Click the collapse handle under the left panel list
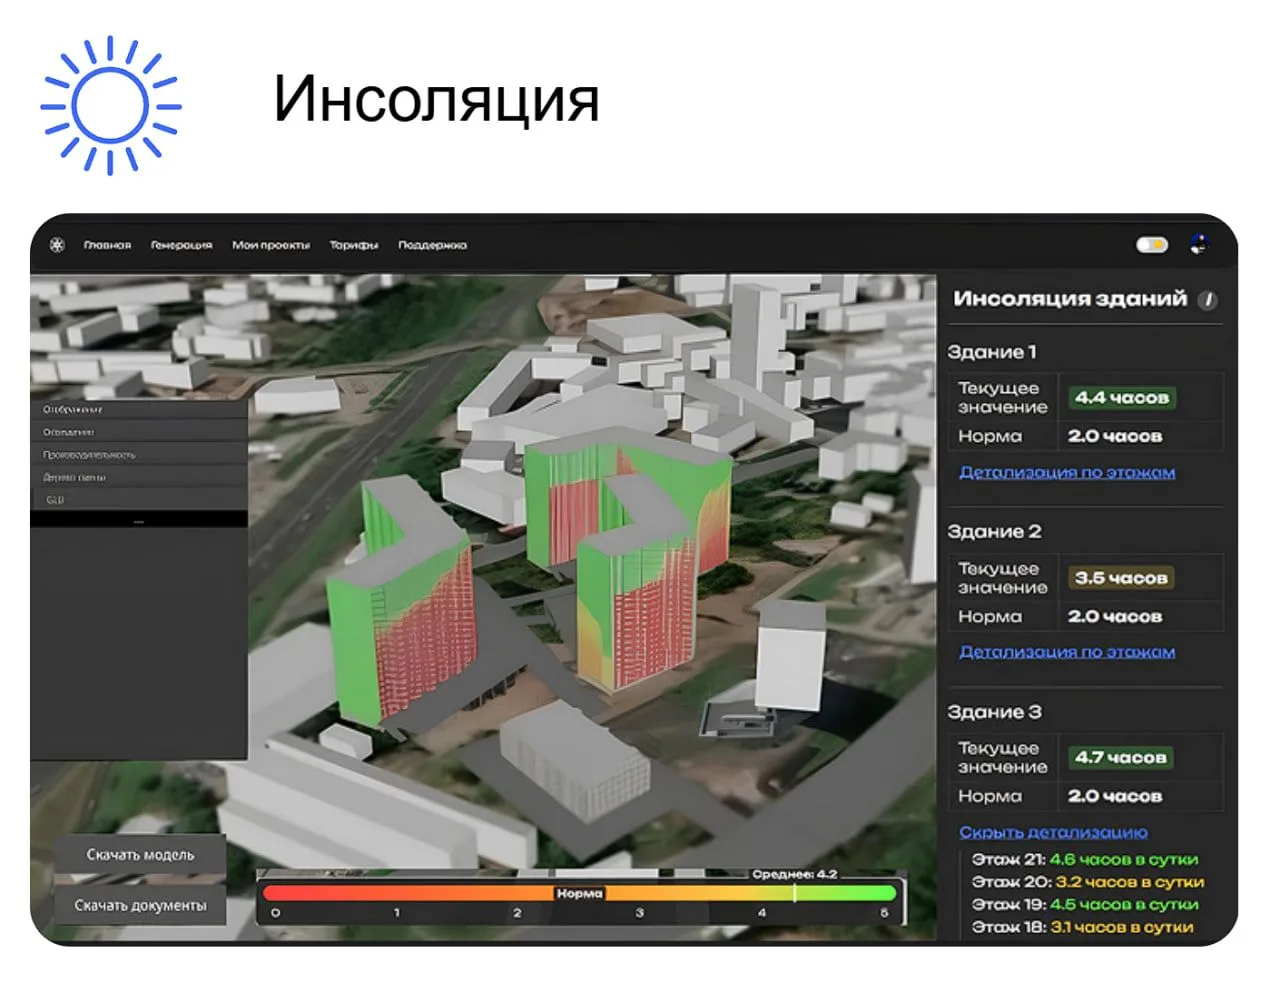This screenshot has height=992, width=1280. 139,521
